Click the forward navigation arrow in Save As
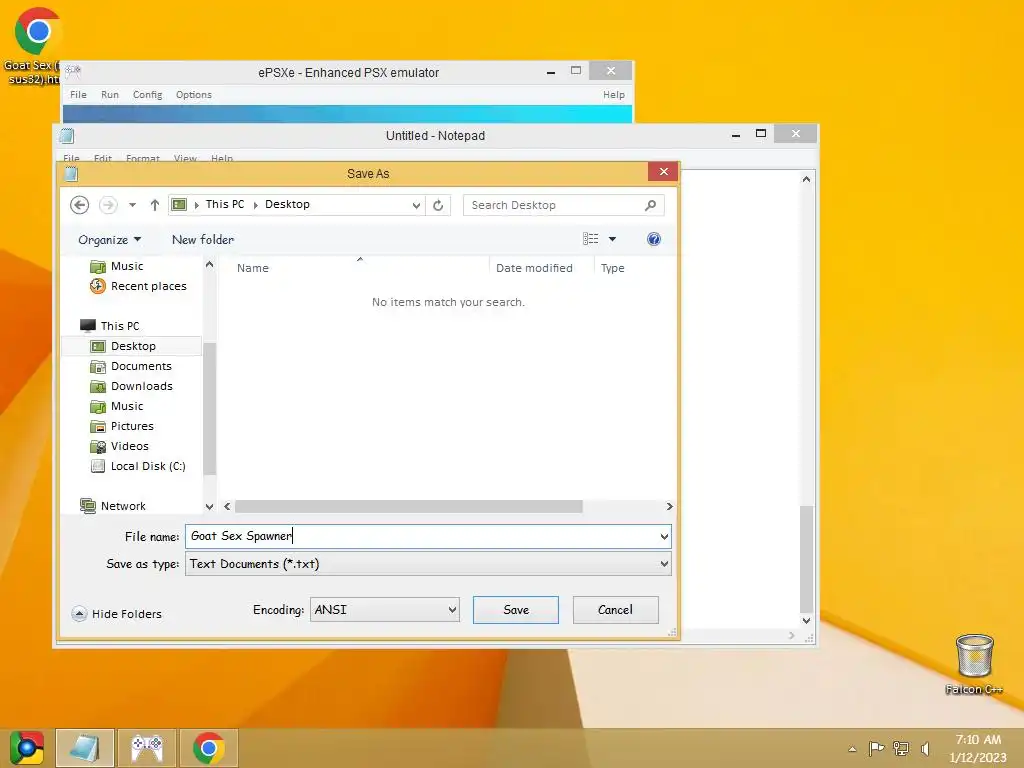This screenshot has height=768, width=1024. pyautogui.click(x=108, y=205)
